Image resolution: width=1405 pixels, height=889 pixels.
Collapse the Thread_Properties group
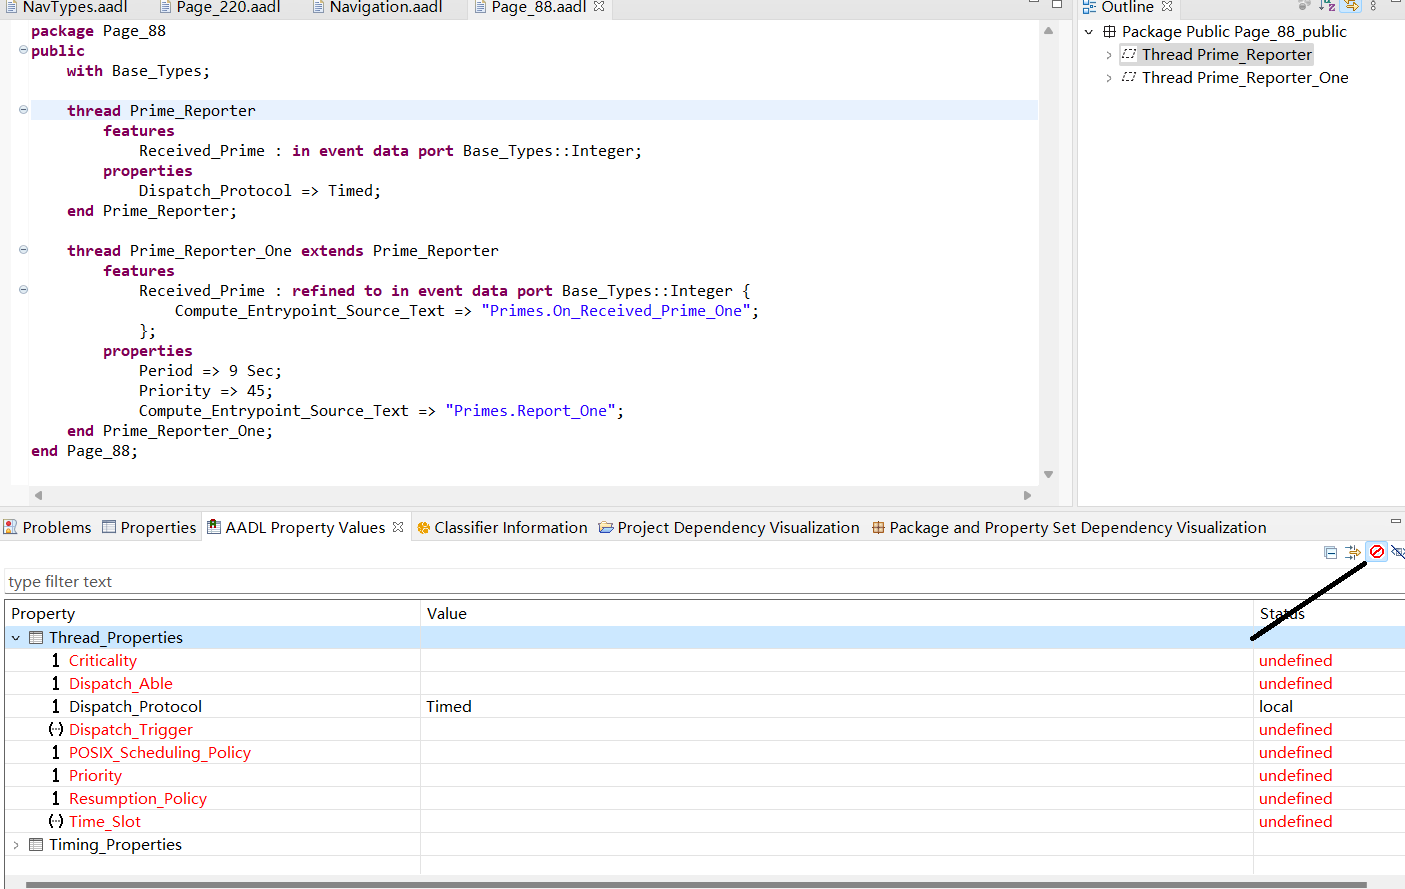16,638
